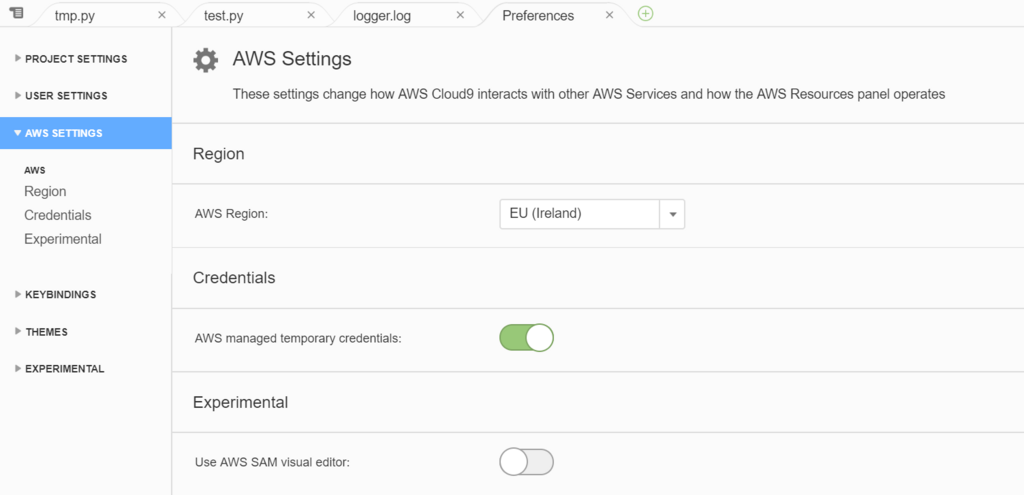Close the test.py tab
The width and height of the screenshot is (1024, 495).
[x=311, y=15]
